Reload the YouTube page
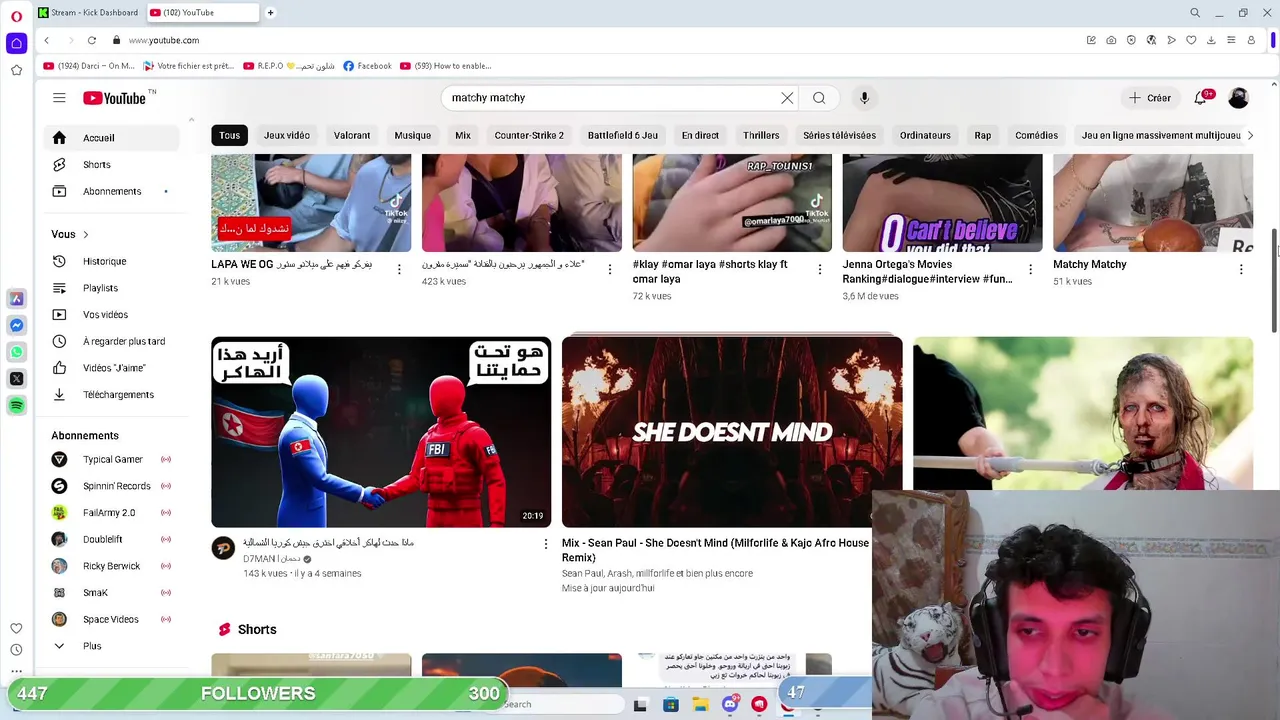Screen dimensions: 1280x720 [91, 40]
